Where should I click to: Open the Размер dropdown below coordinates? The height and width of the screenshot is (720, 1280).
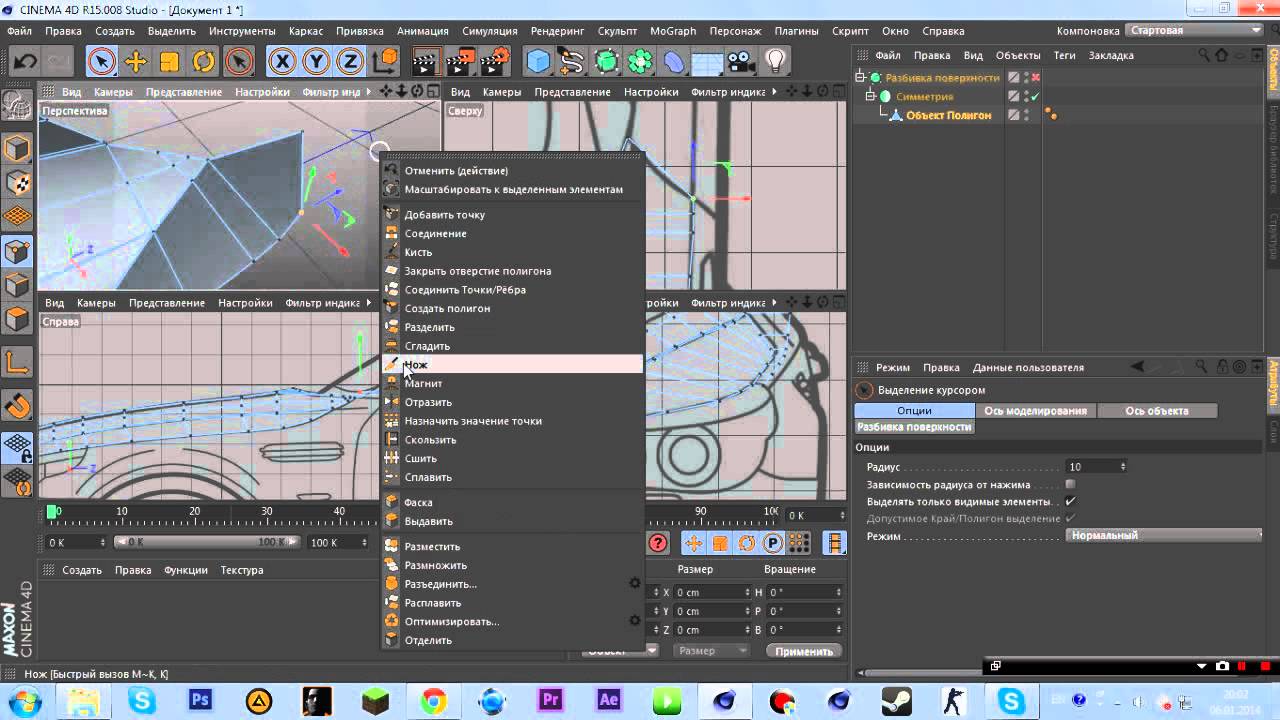click(x=709, y=650)
